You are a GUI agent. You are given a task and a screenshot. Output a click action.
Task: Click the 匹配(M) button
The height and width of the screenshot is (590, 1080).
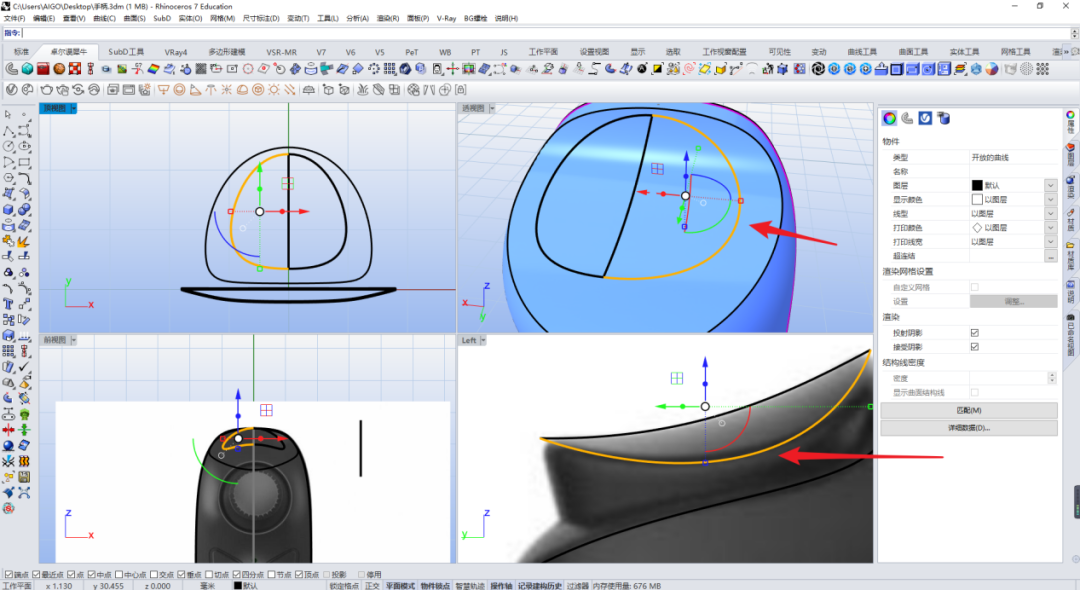point(968,410)
